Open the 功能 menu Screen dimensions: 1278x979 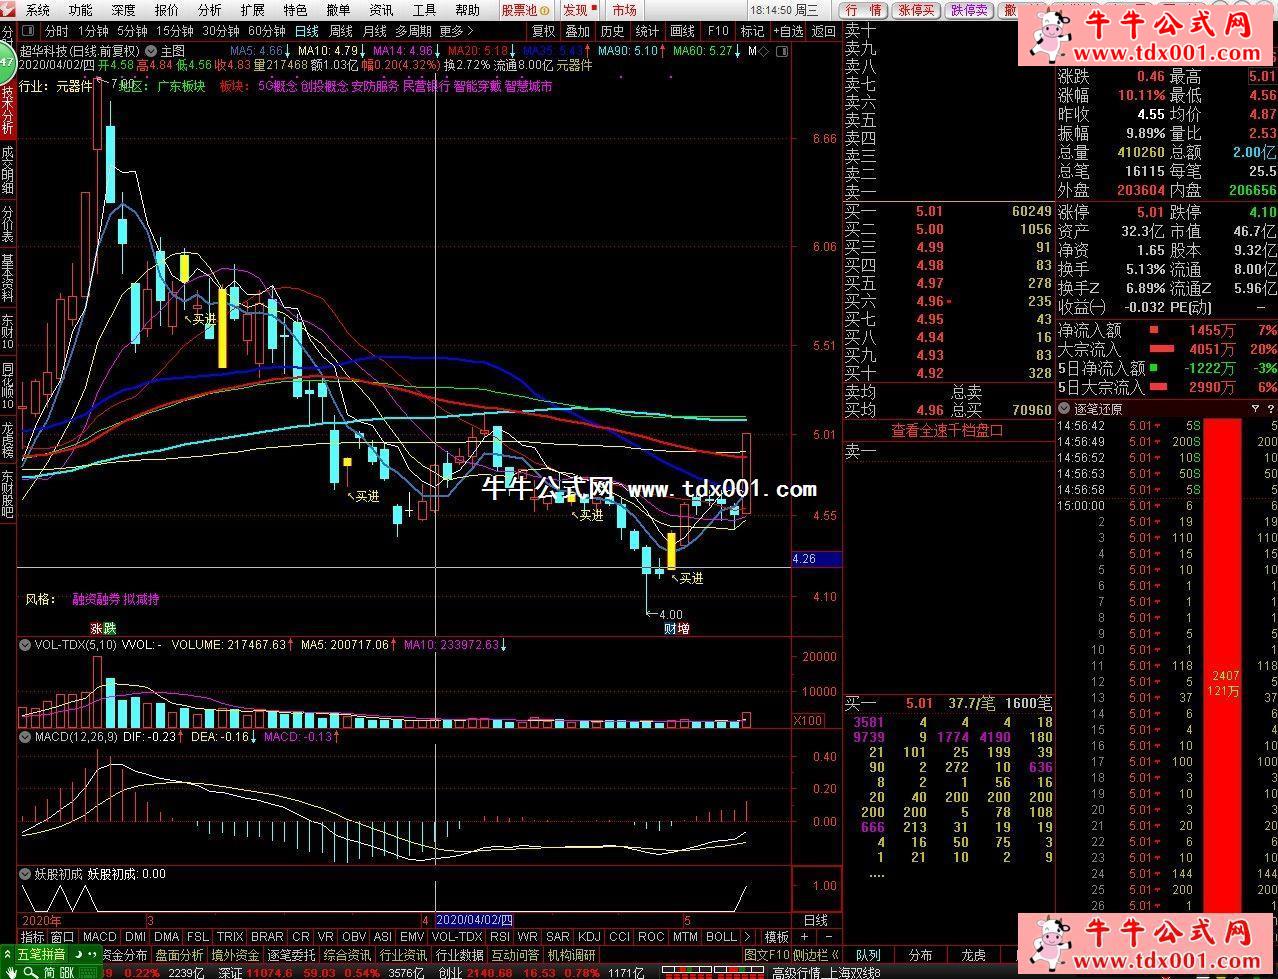[x=80, y=10]
